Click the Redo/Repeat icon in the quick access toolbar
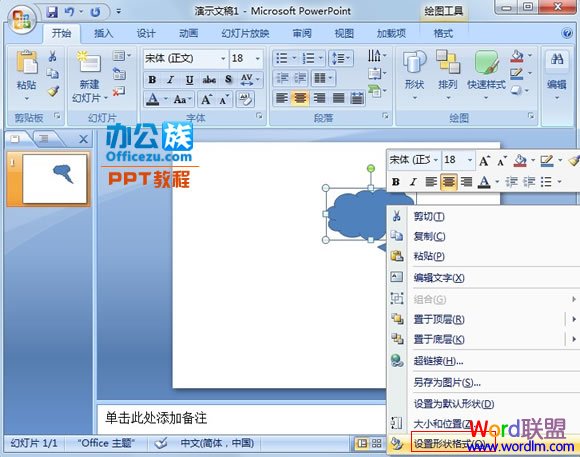The width and height of the screenshot is (580, 457). point(95,12)
